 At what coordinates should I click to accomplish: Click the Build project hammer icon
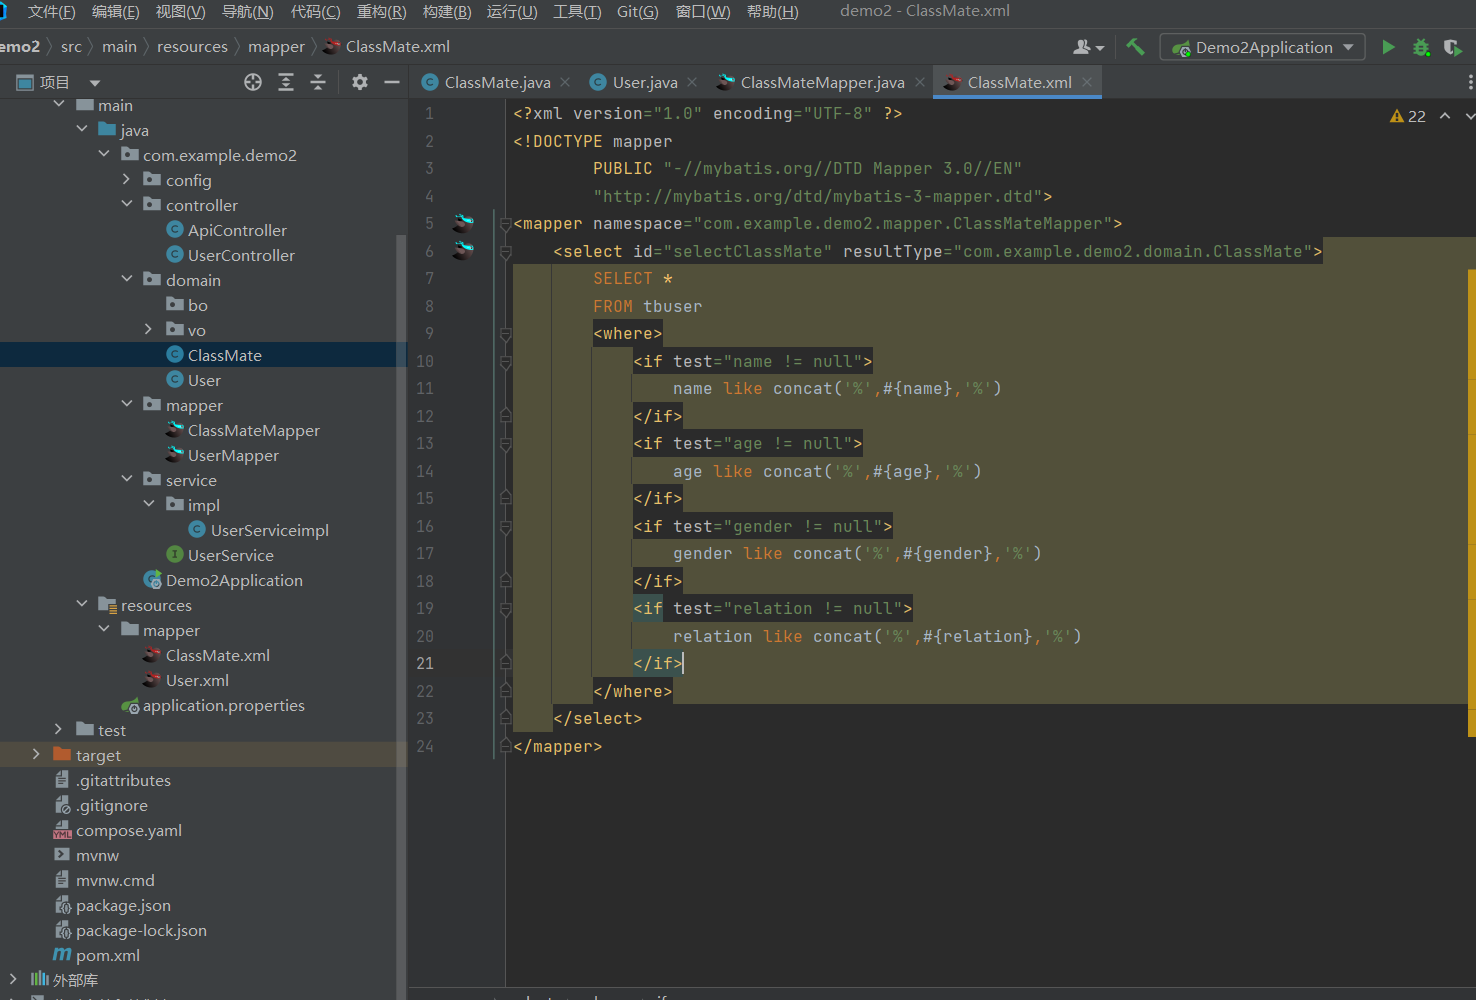point(1135,47)
